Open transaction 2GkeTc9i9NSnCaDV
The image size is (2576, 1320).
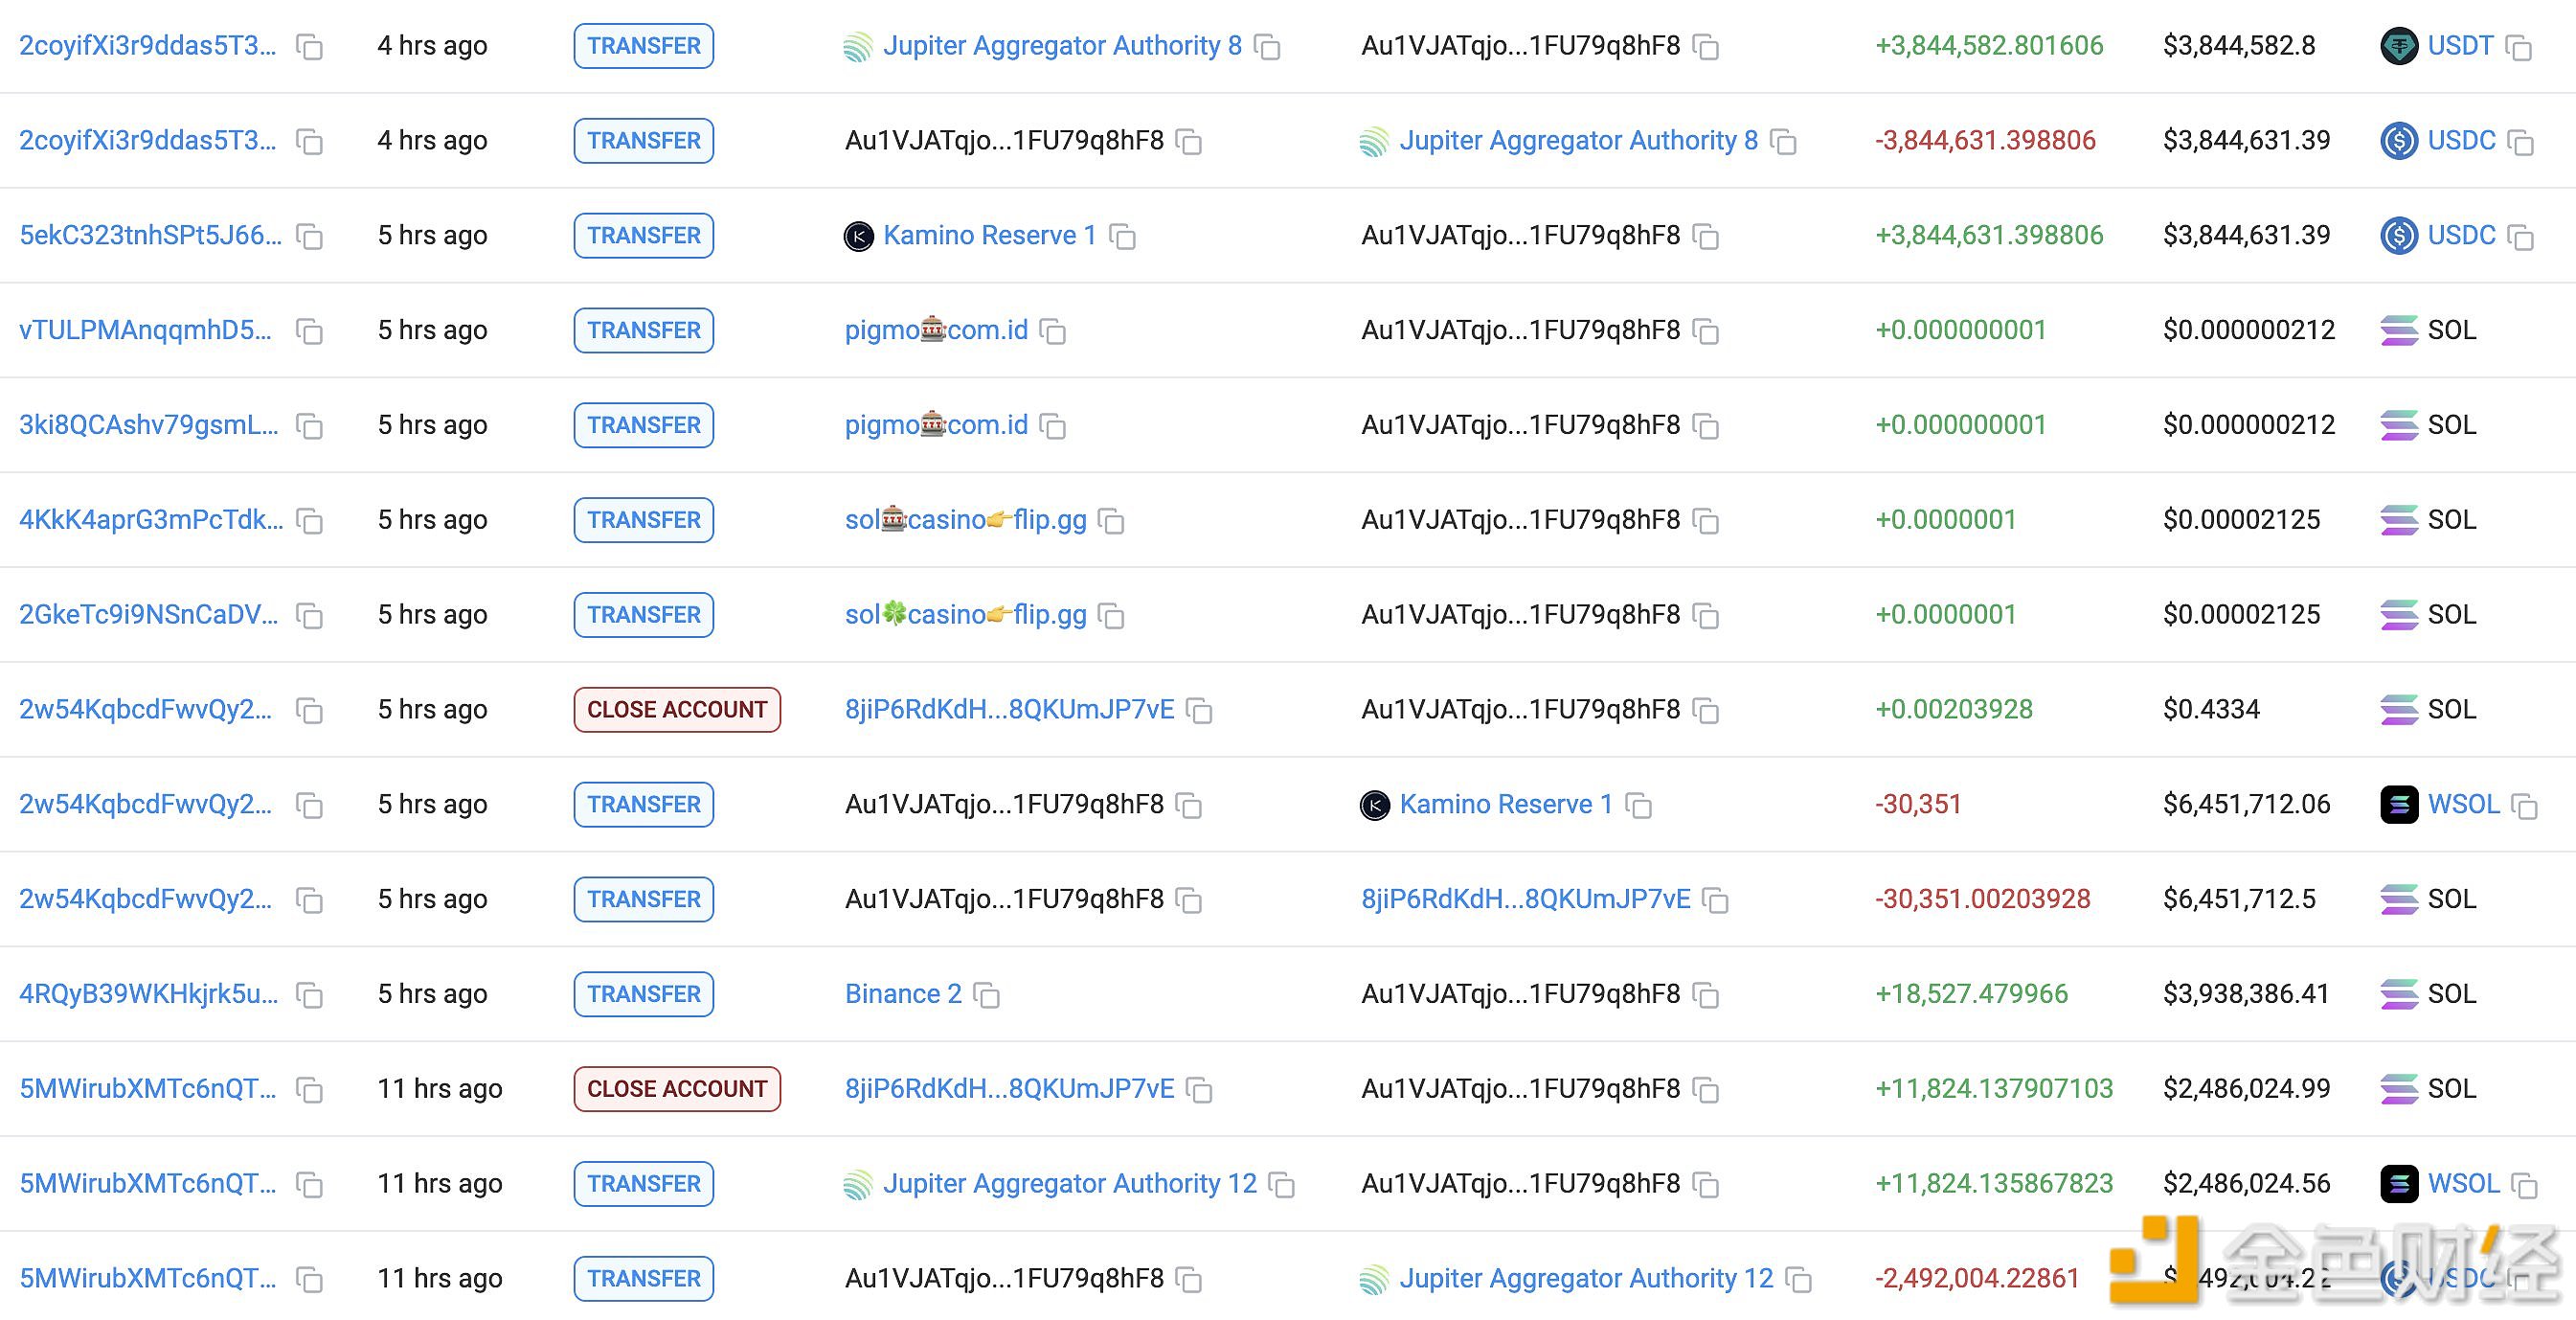tap(148, 614)
